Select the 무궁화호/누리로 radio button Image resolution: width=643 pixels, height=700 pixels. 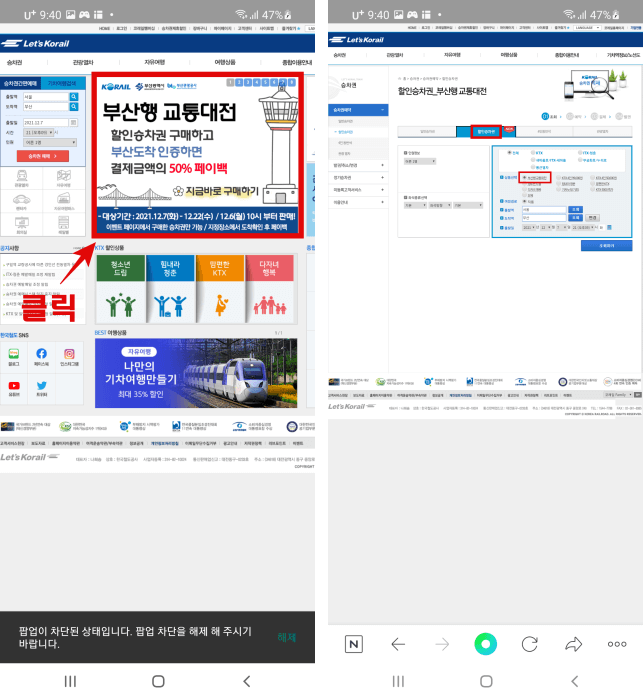point(580,160)
